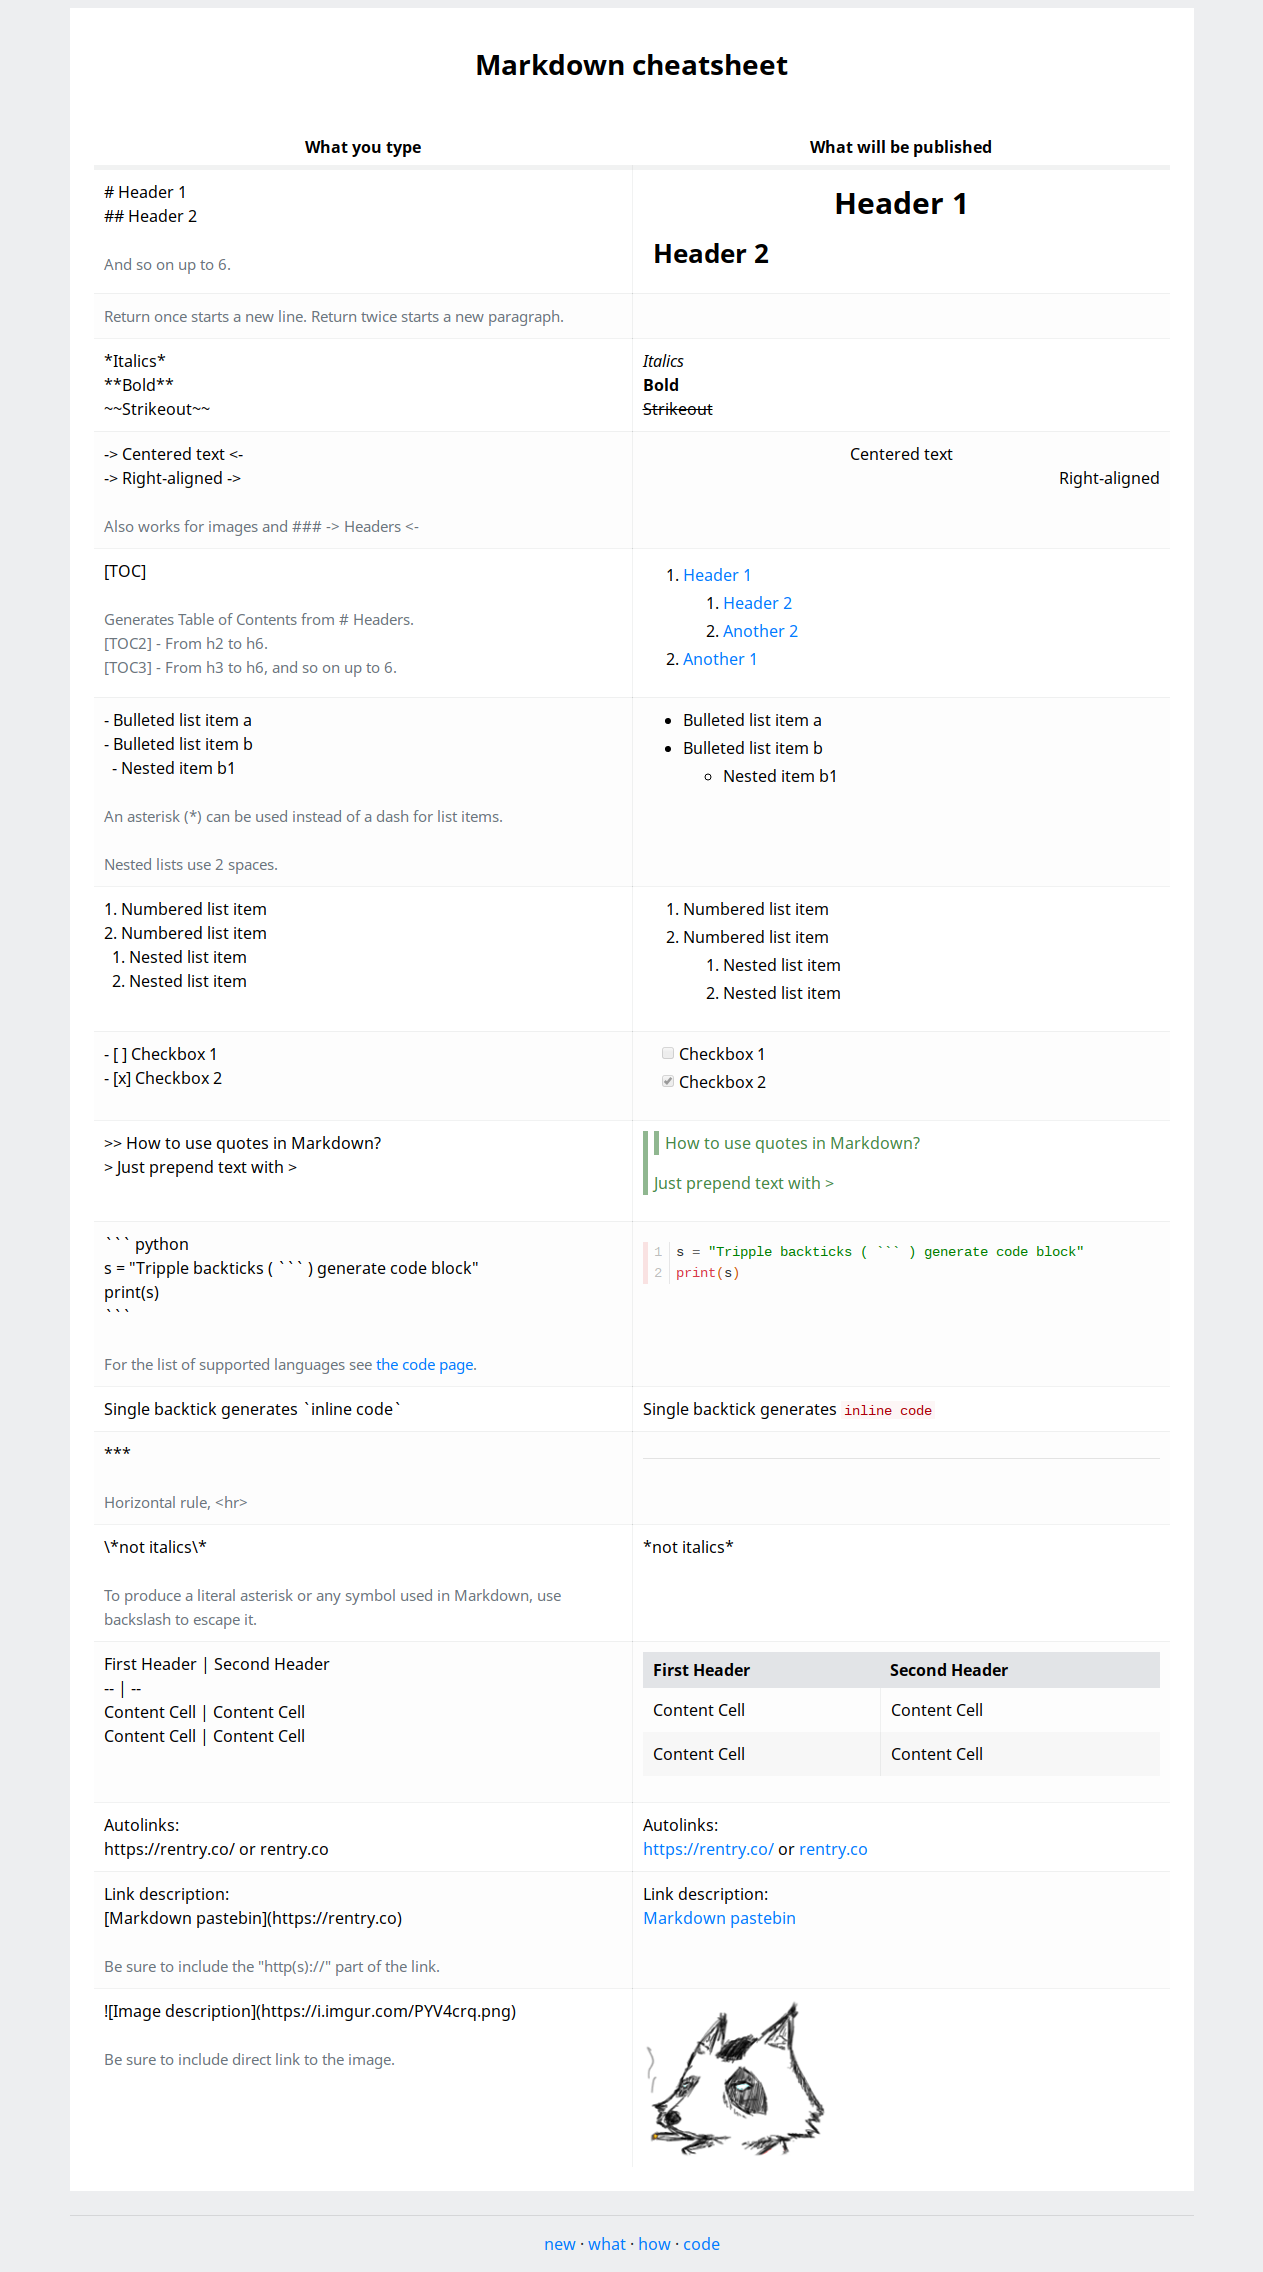Open the Header 1 table of contents link
Viewport: 1263px width, 2272px height.
[717, 575]
